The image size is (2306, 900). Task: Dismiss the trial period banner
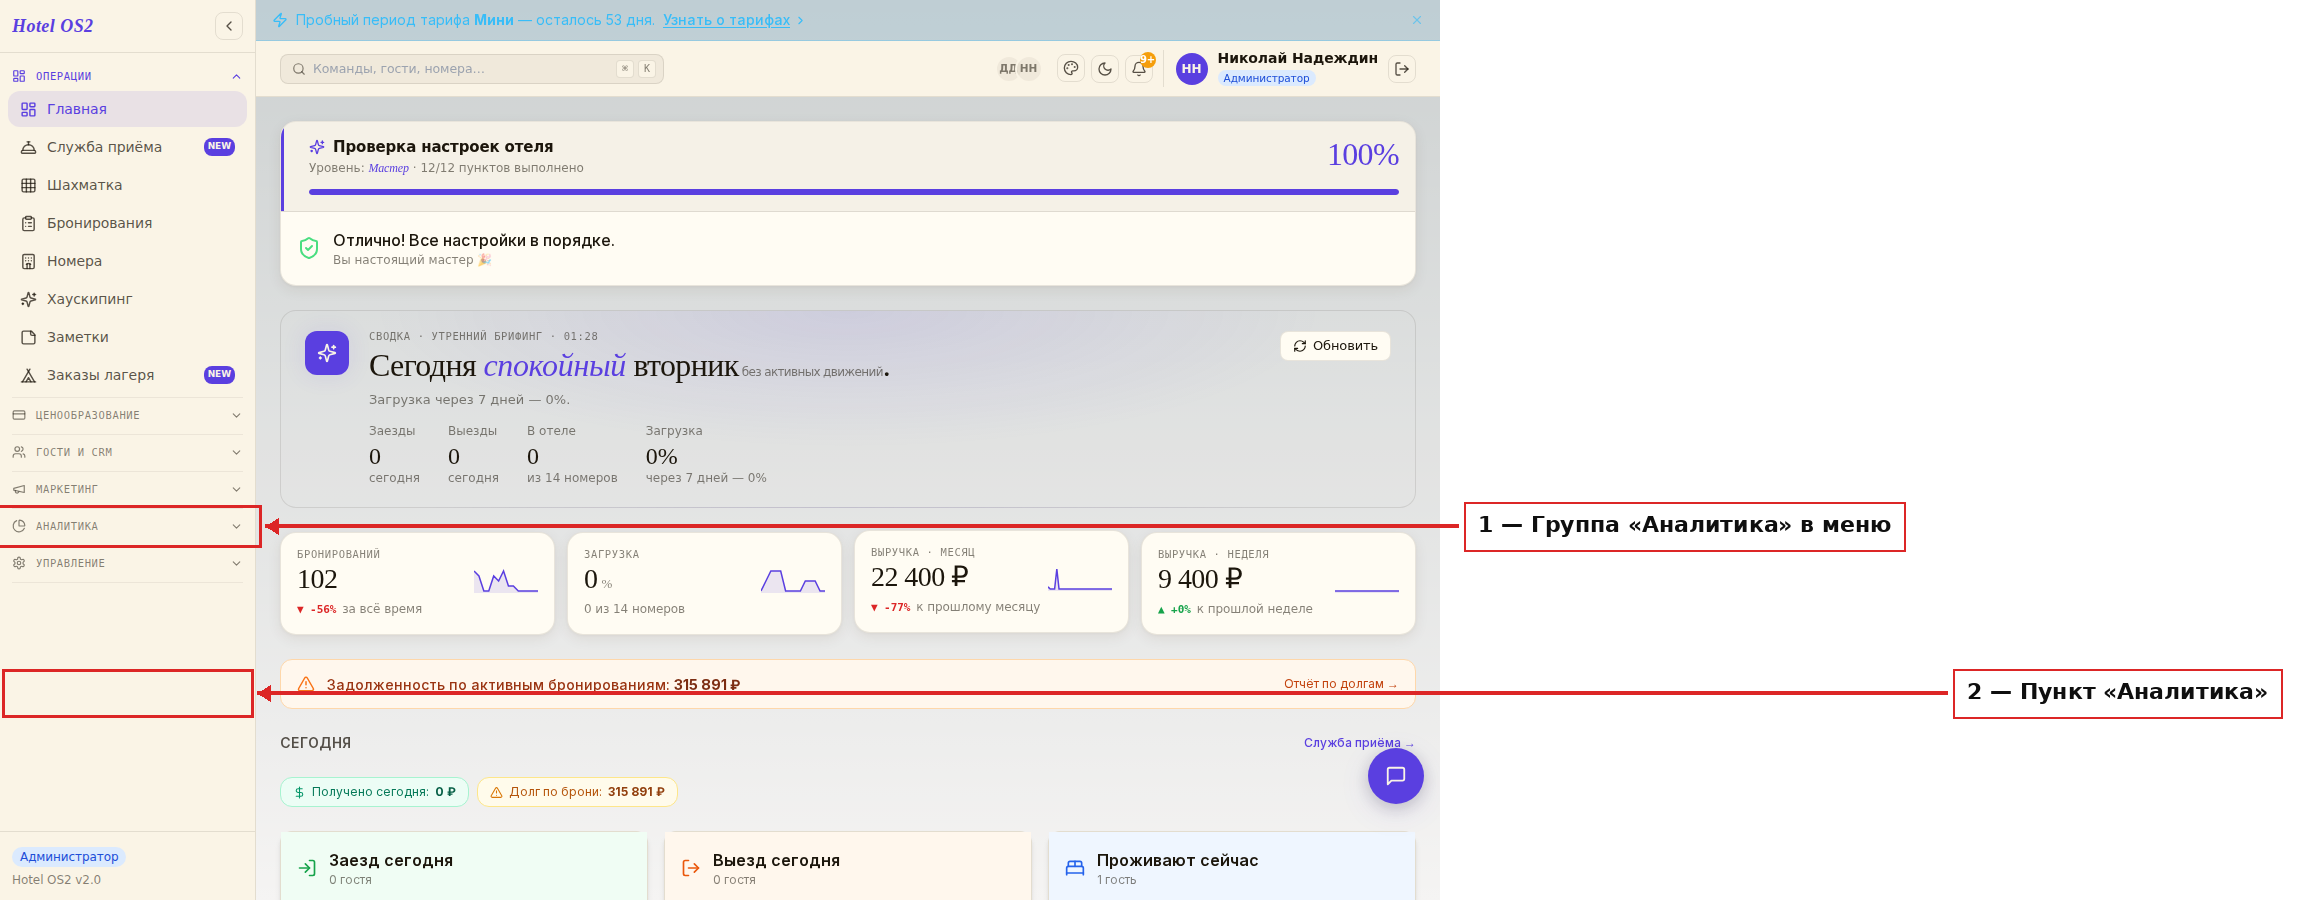click(1417, 20)
